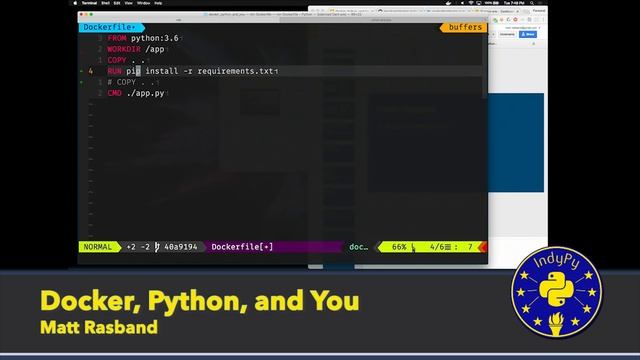The width and height of the screenshot is (640, 360).
Task: Click the +2 -2 git changes indicator
Action: [x=138, y=247]
